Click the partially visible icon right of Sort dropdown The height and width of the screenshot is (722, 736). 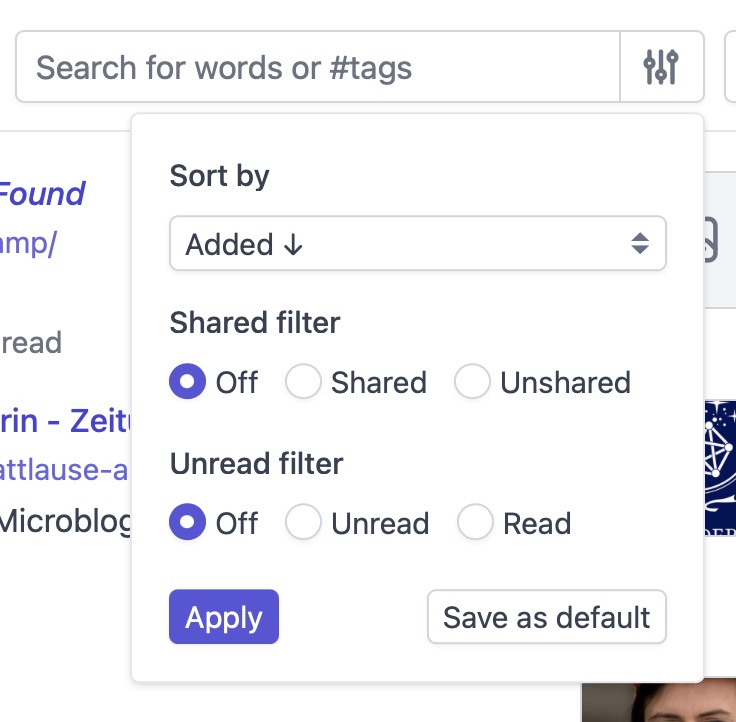point(711,241)
